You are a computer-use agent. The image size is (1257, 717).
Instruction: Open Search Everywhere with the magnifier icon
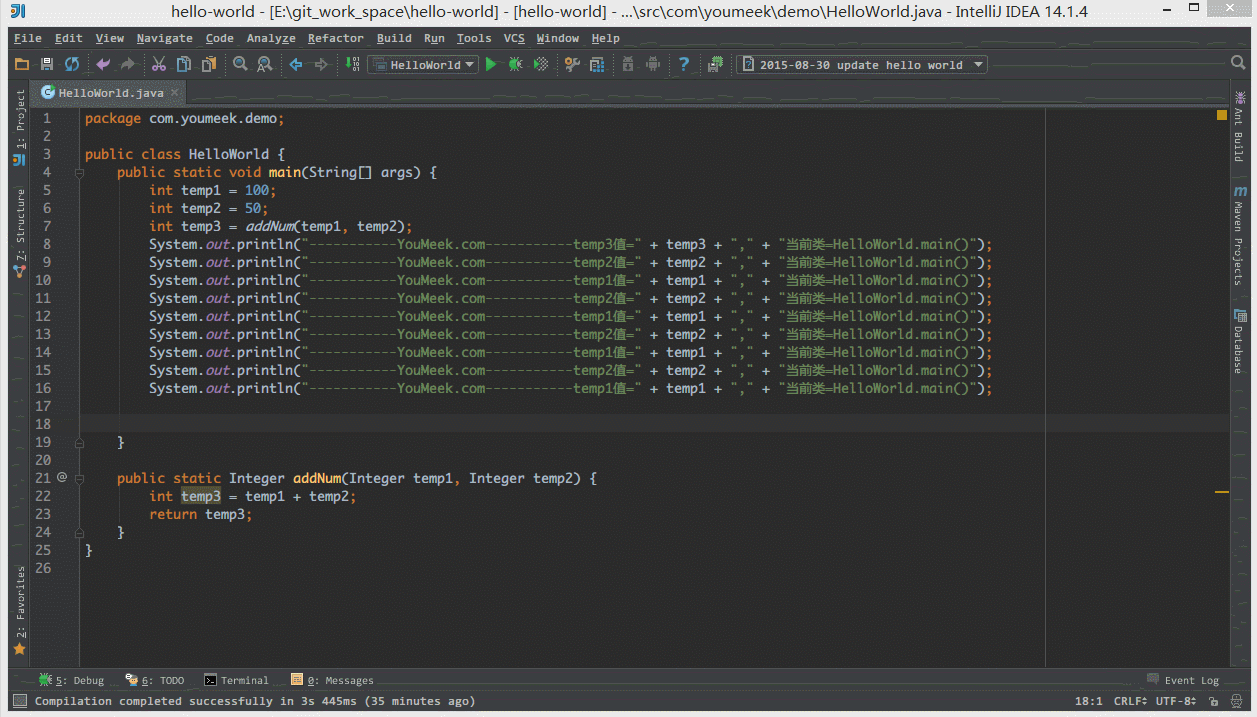[1238, 62]
